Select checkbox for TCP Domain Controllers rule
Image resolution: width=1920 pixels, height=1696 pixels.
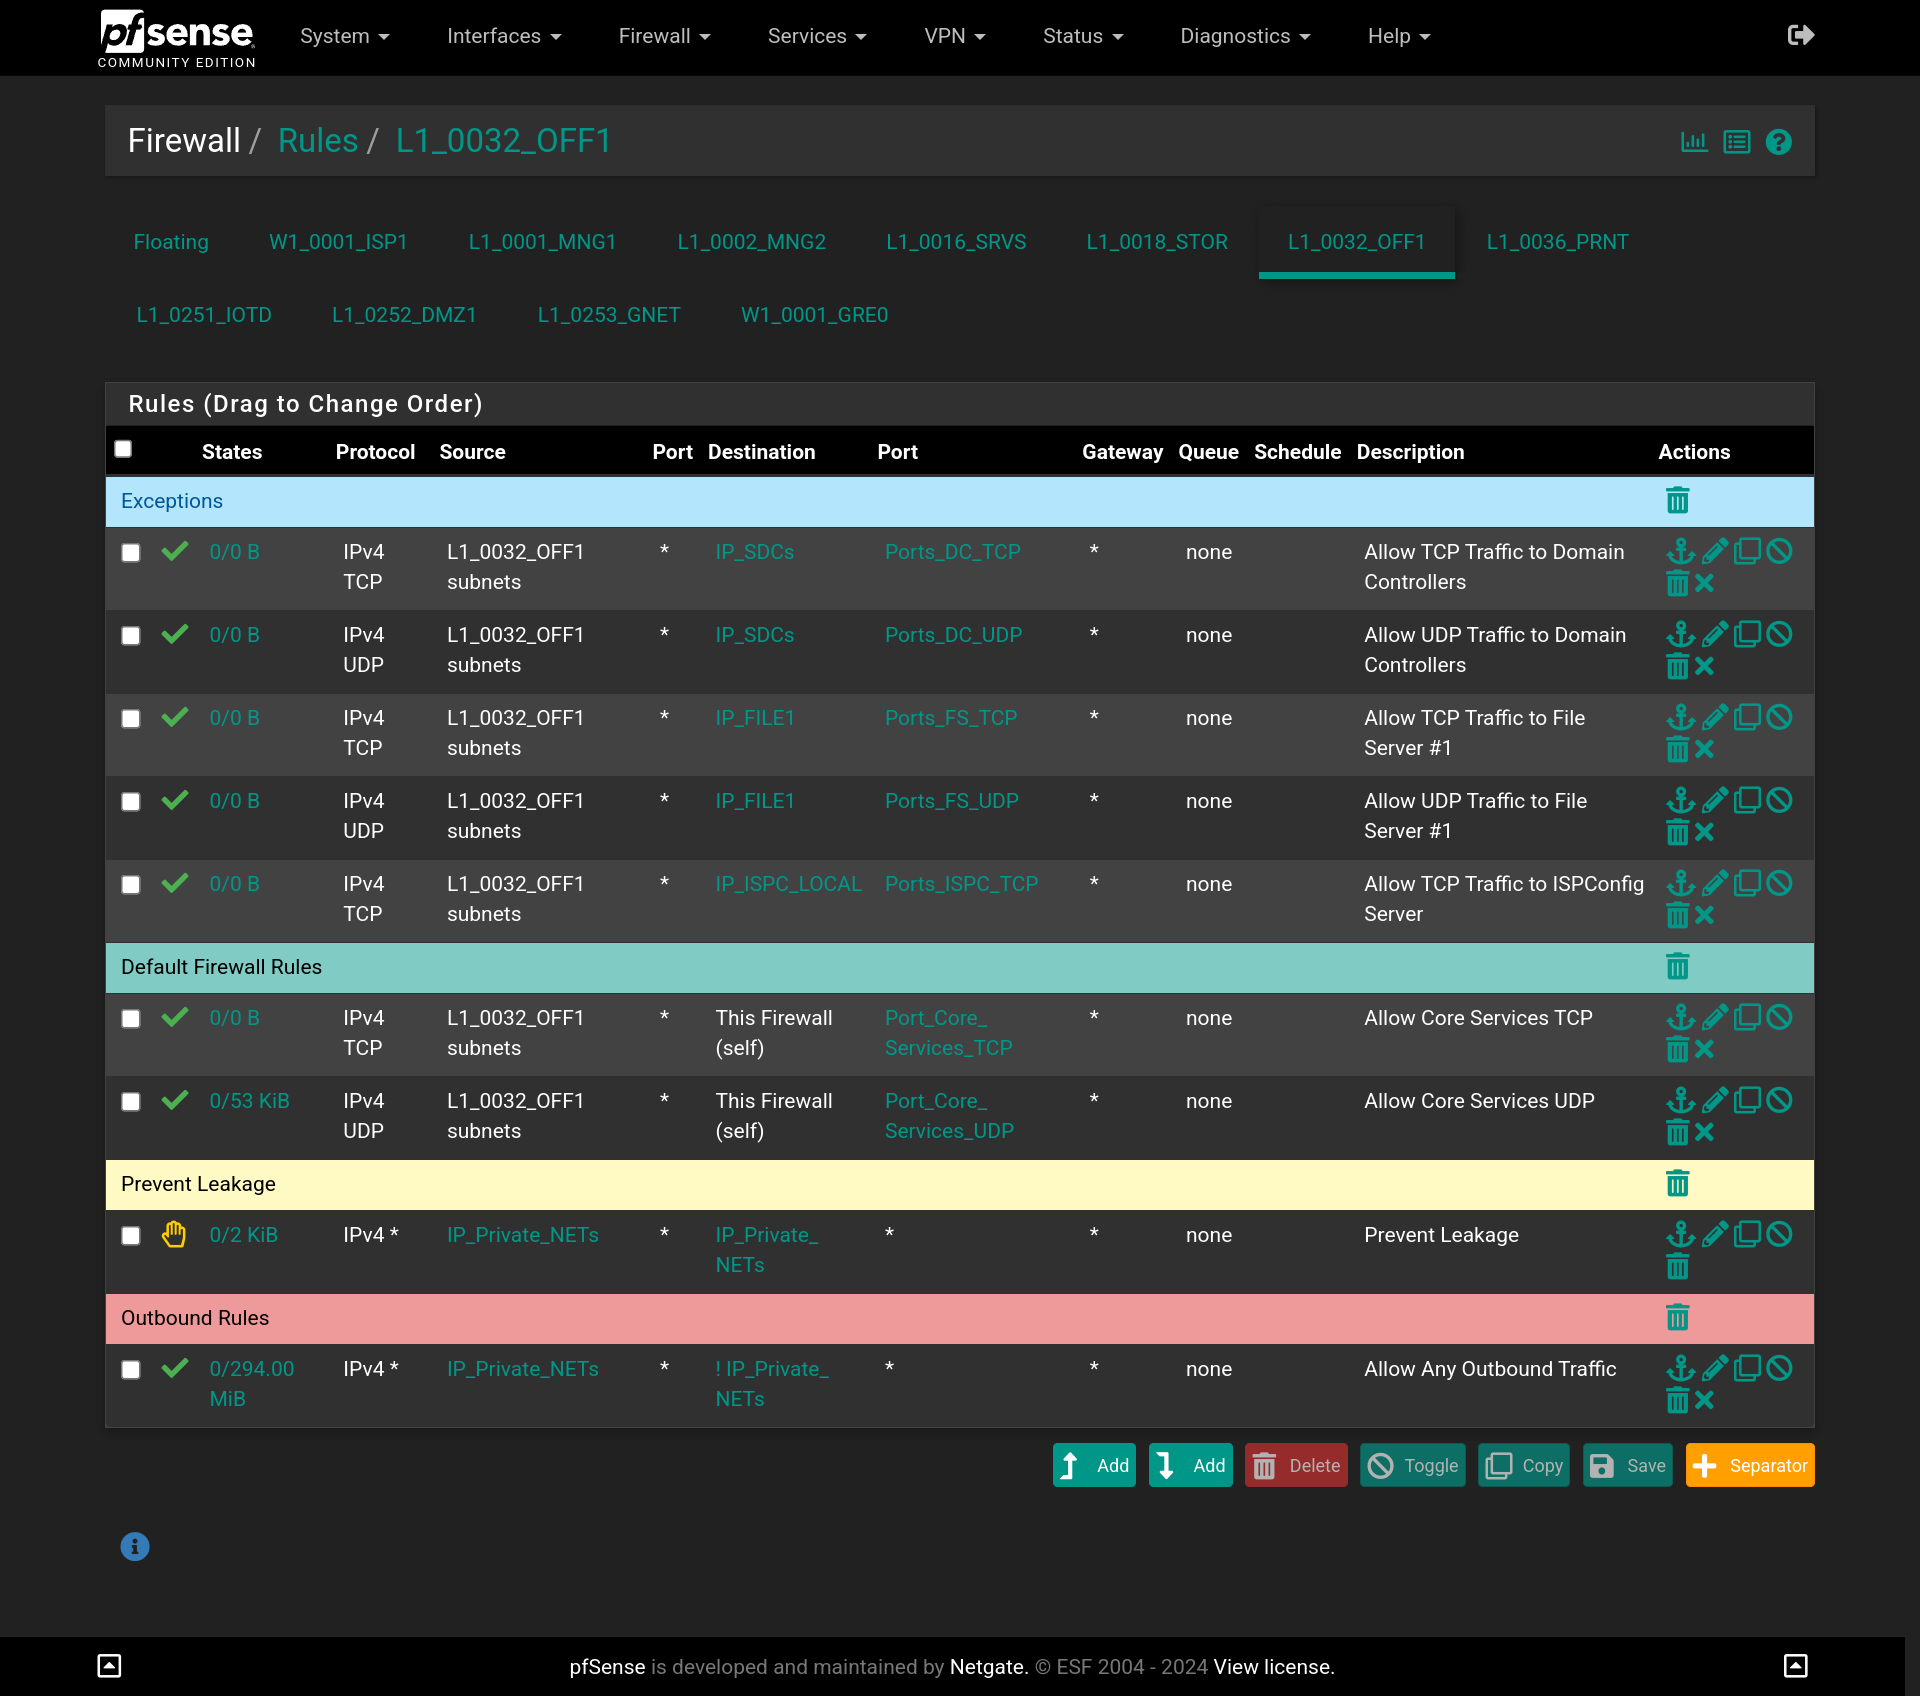coord(131,553)
